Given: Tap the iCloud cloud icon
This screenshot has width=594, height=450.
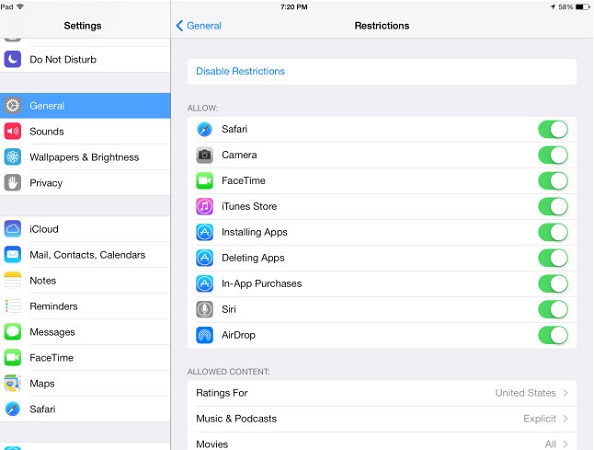Looking at the screenshot, I should coord(13,229).
